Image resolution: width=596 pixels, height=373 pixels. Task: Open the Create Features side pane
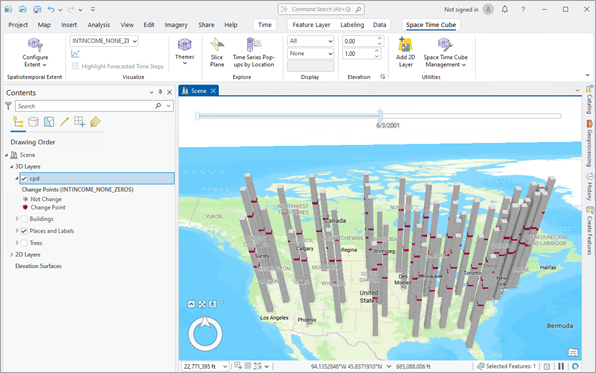pyautogui.click(x=589, y=231)
